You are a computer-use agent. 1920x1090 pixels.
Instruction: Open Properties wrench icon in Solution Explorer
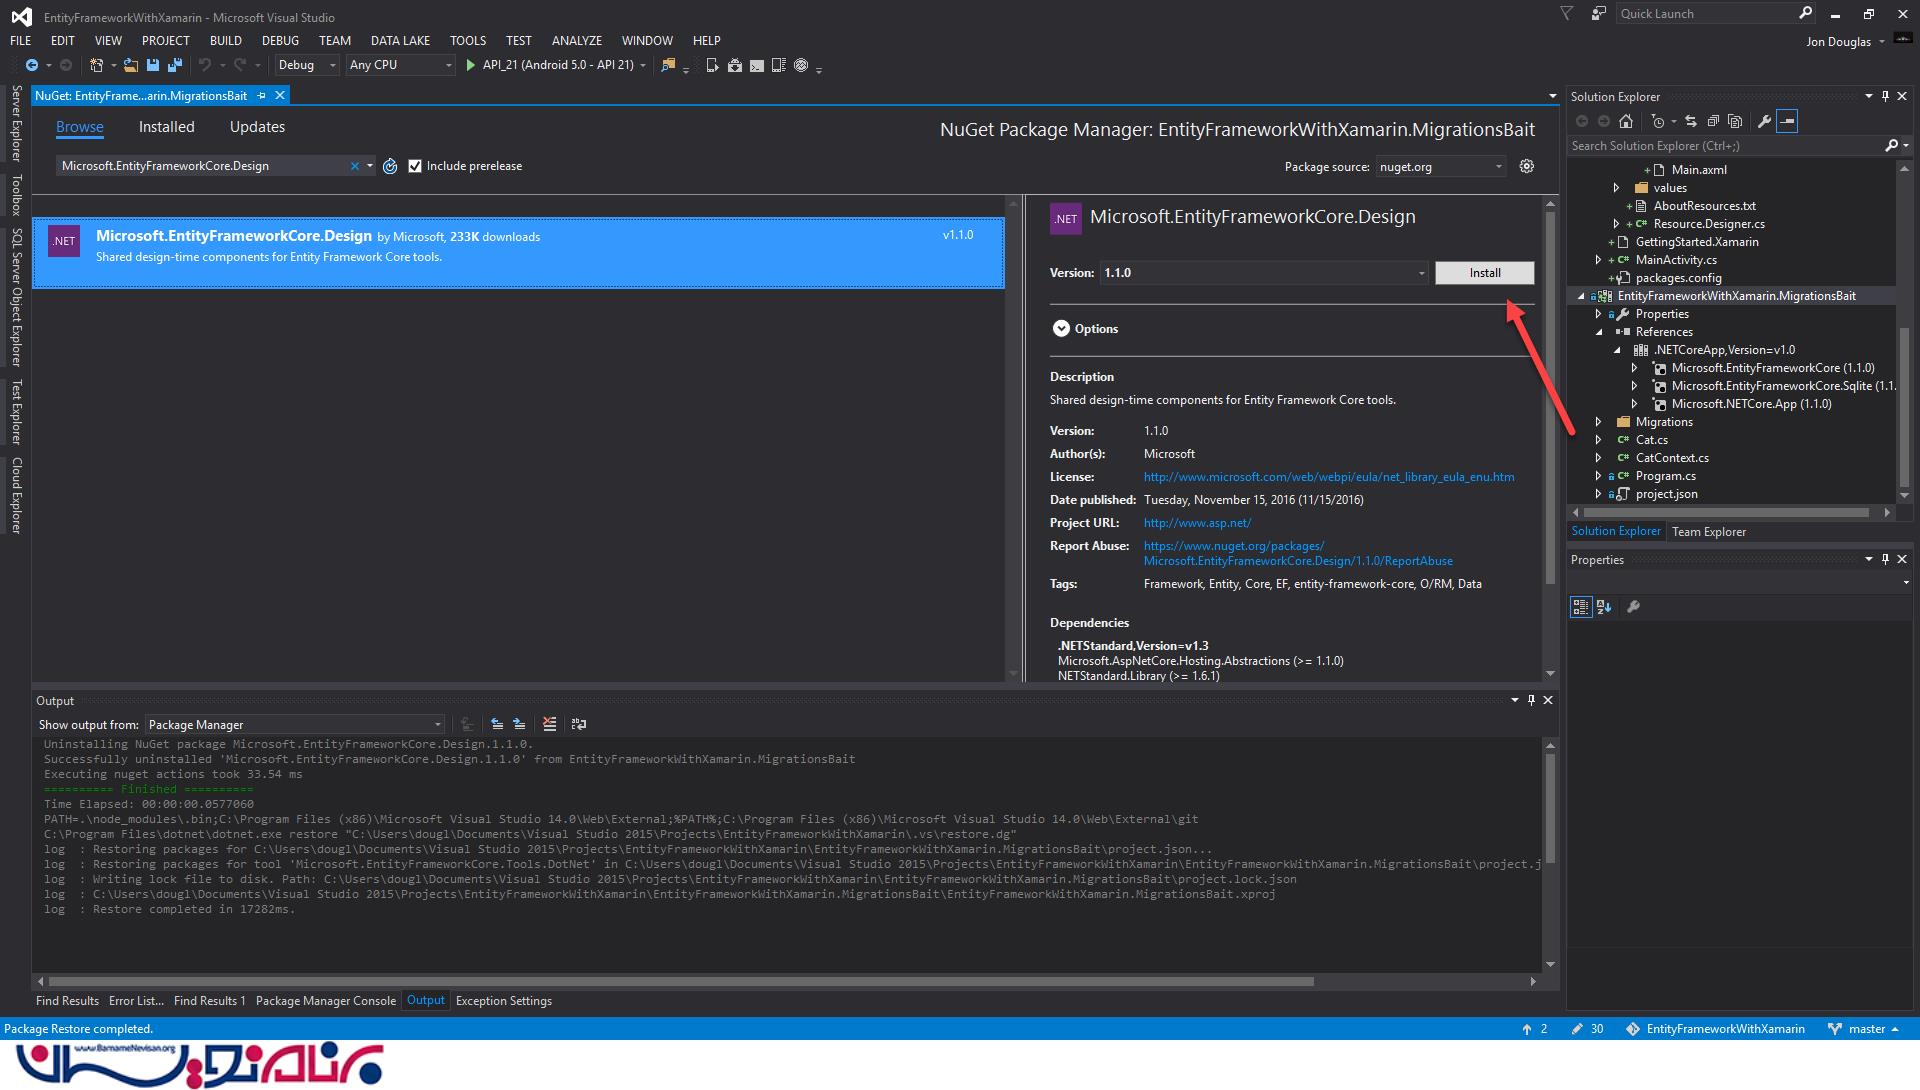pyautogui.click(x=1765, y=121)
